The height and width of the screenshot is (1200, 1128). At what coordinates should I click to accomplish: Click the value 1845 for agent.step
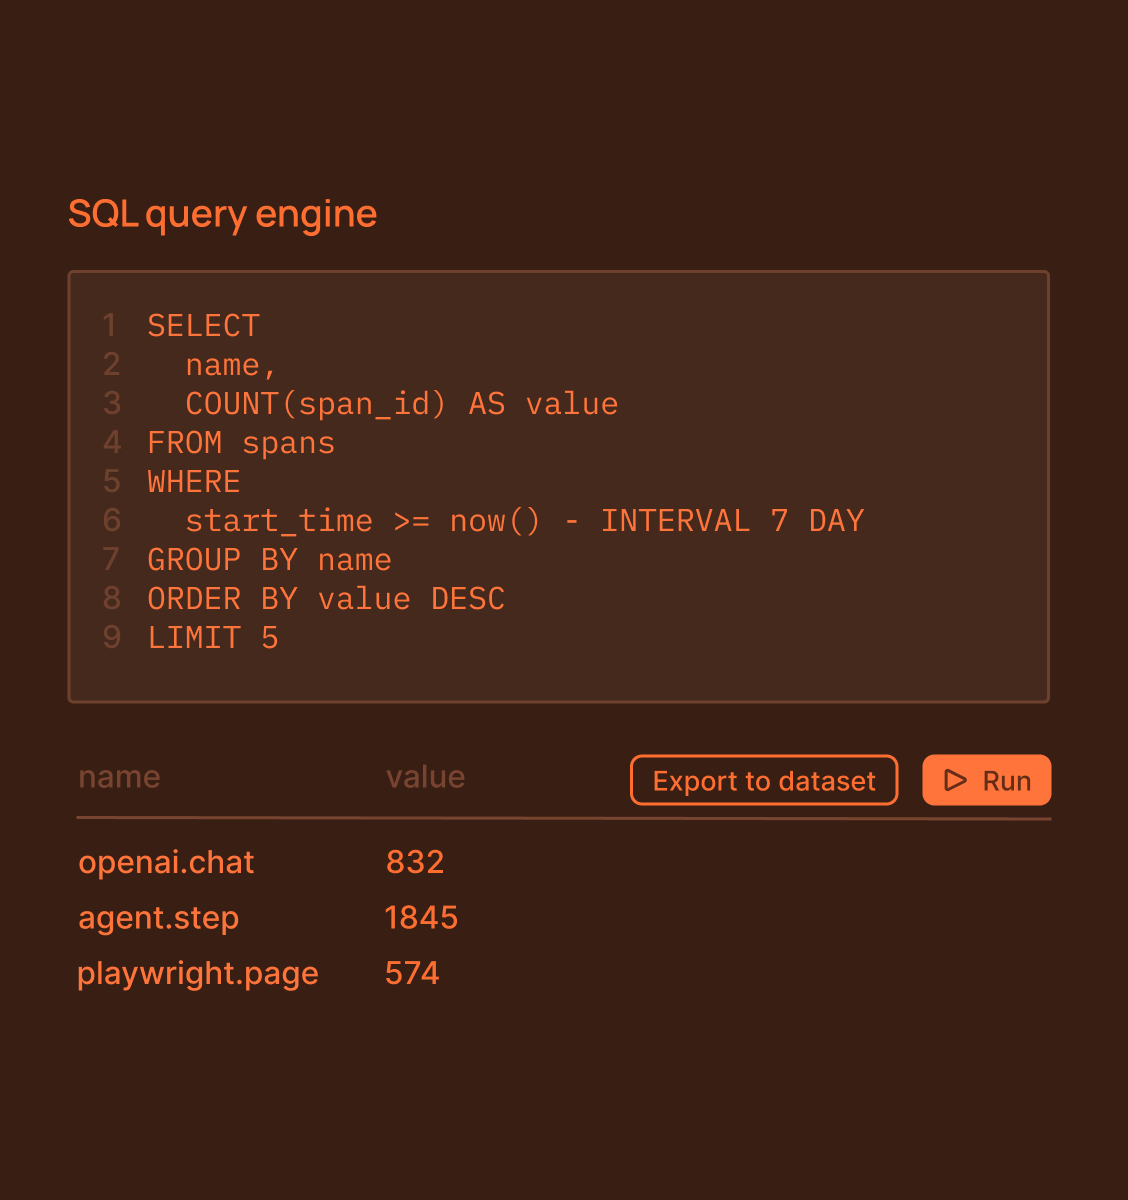(x=421, y=918)
